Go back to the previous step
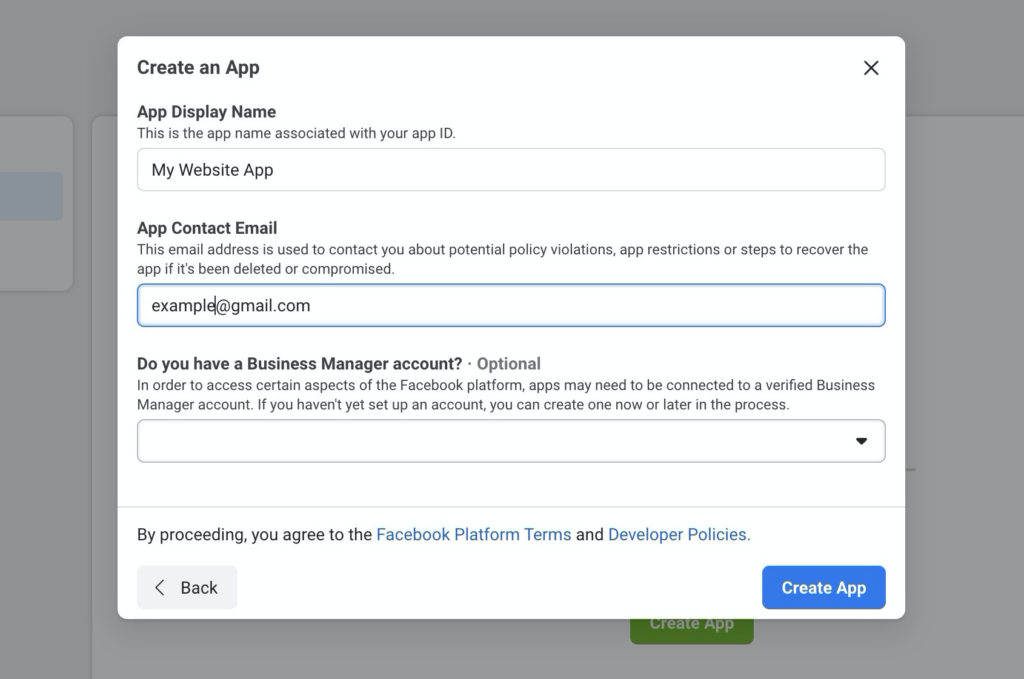Viewport: 1024px width, 679px height. pyautogui.click(x=186, y=588)
